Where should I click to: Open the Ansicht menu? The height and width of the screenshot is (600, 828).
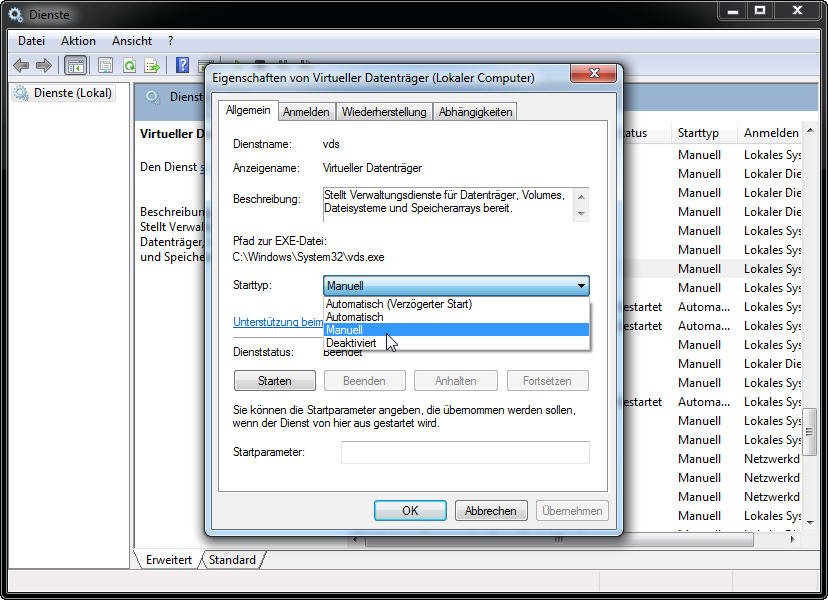click(x=131, y=41)
